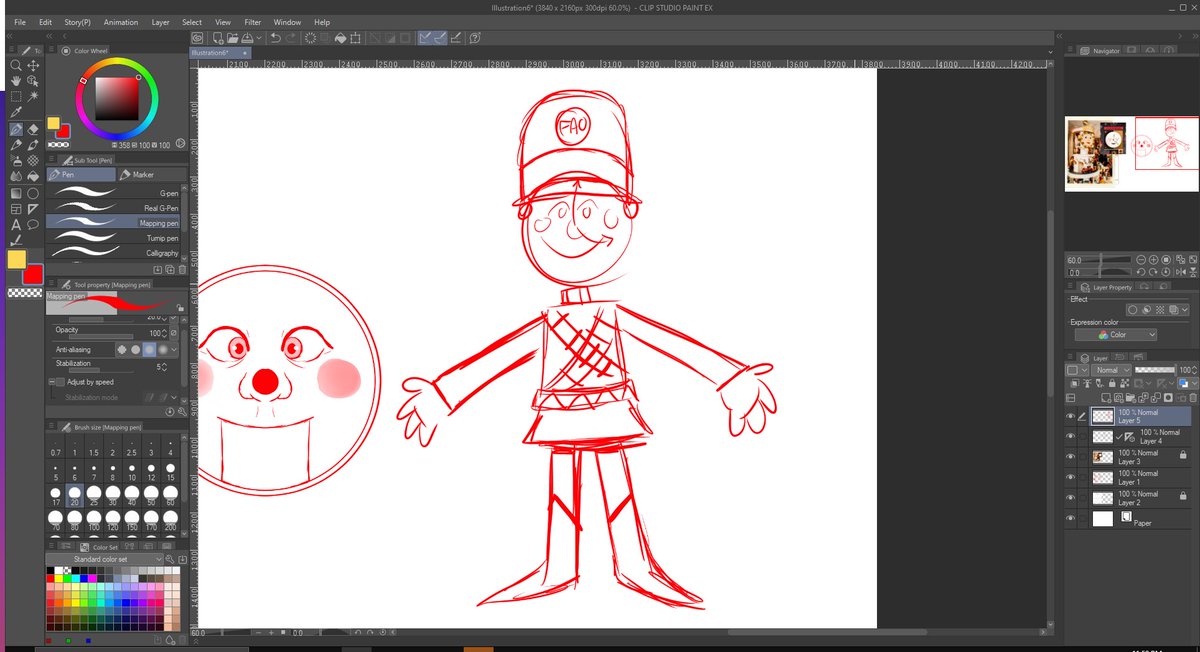Image resolution: width=1200 pixels, height=652 pixels.
Task: Toggle visibility of the Paper layer
Action: 1071,518
